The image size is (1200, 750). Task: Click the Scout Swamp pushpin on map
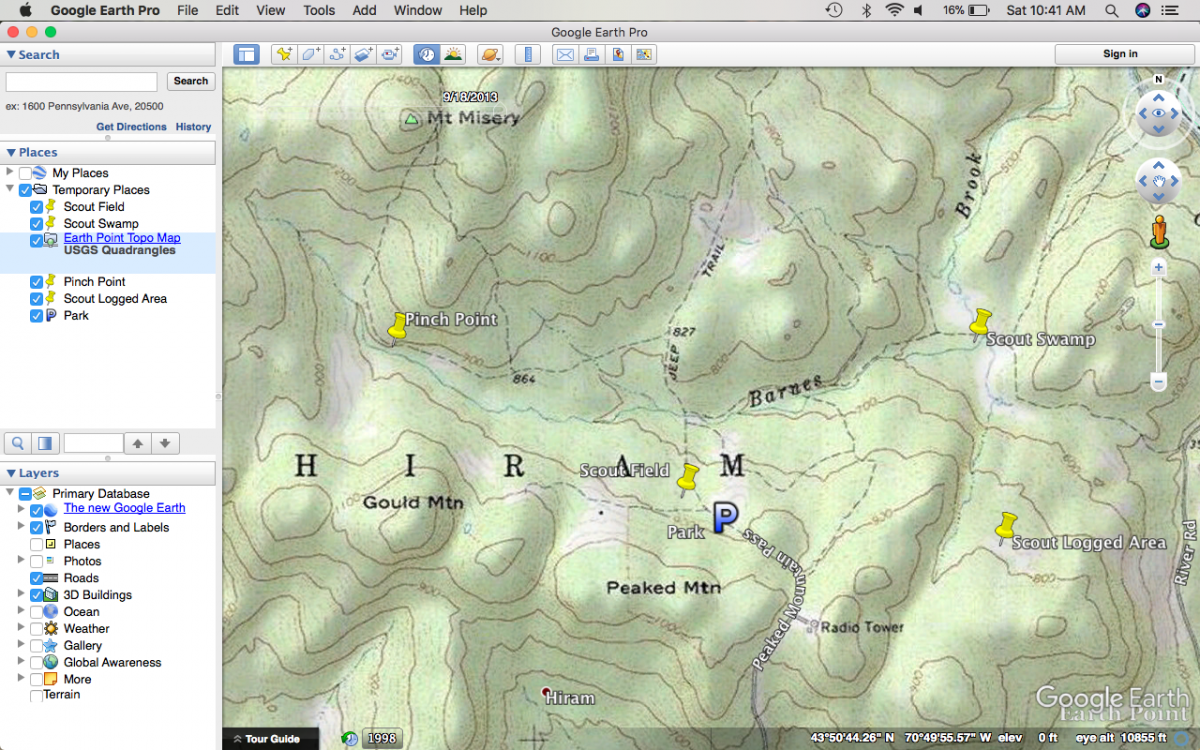[980, 323]
